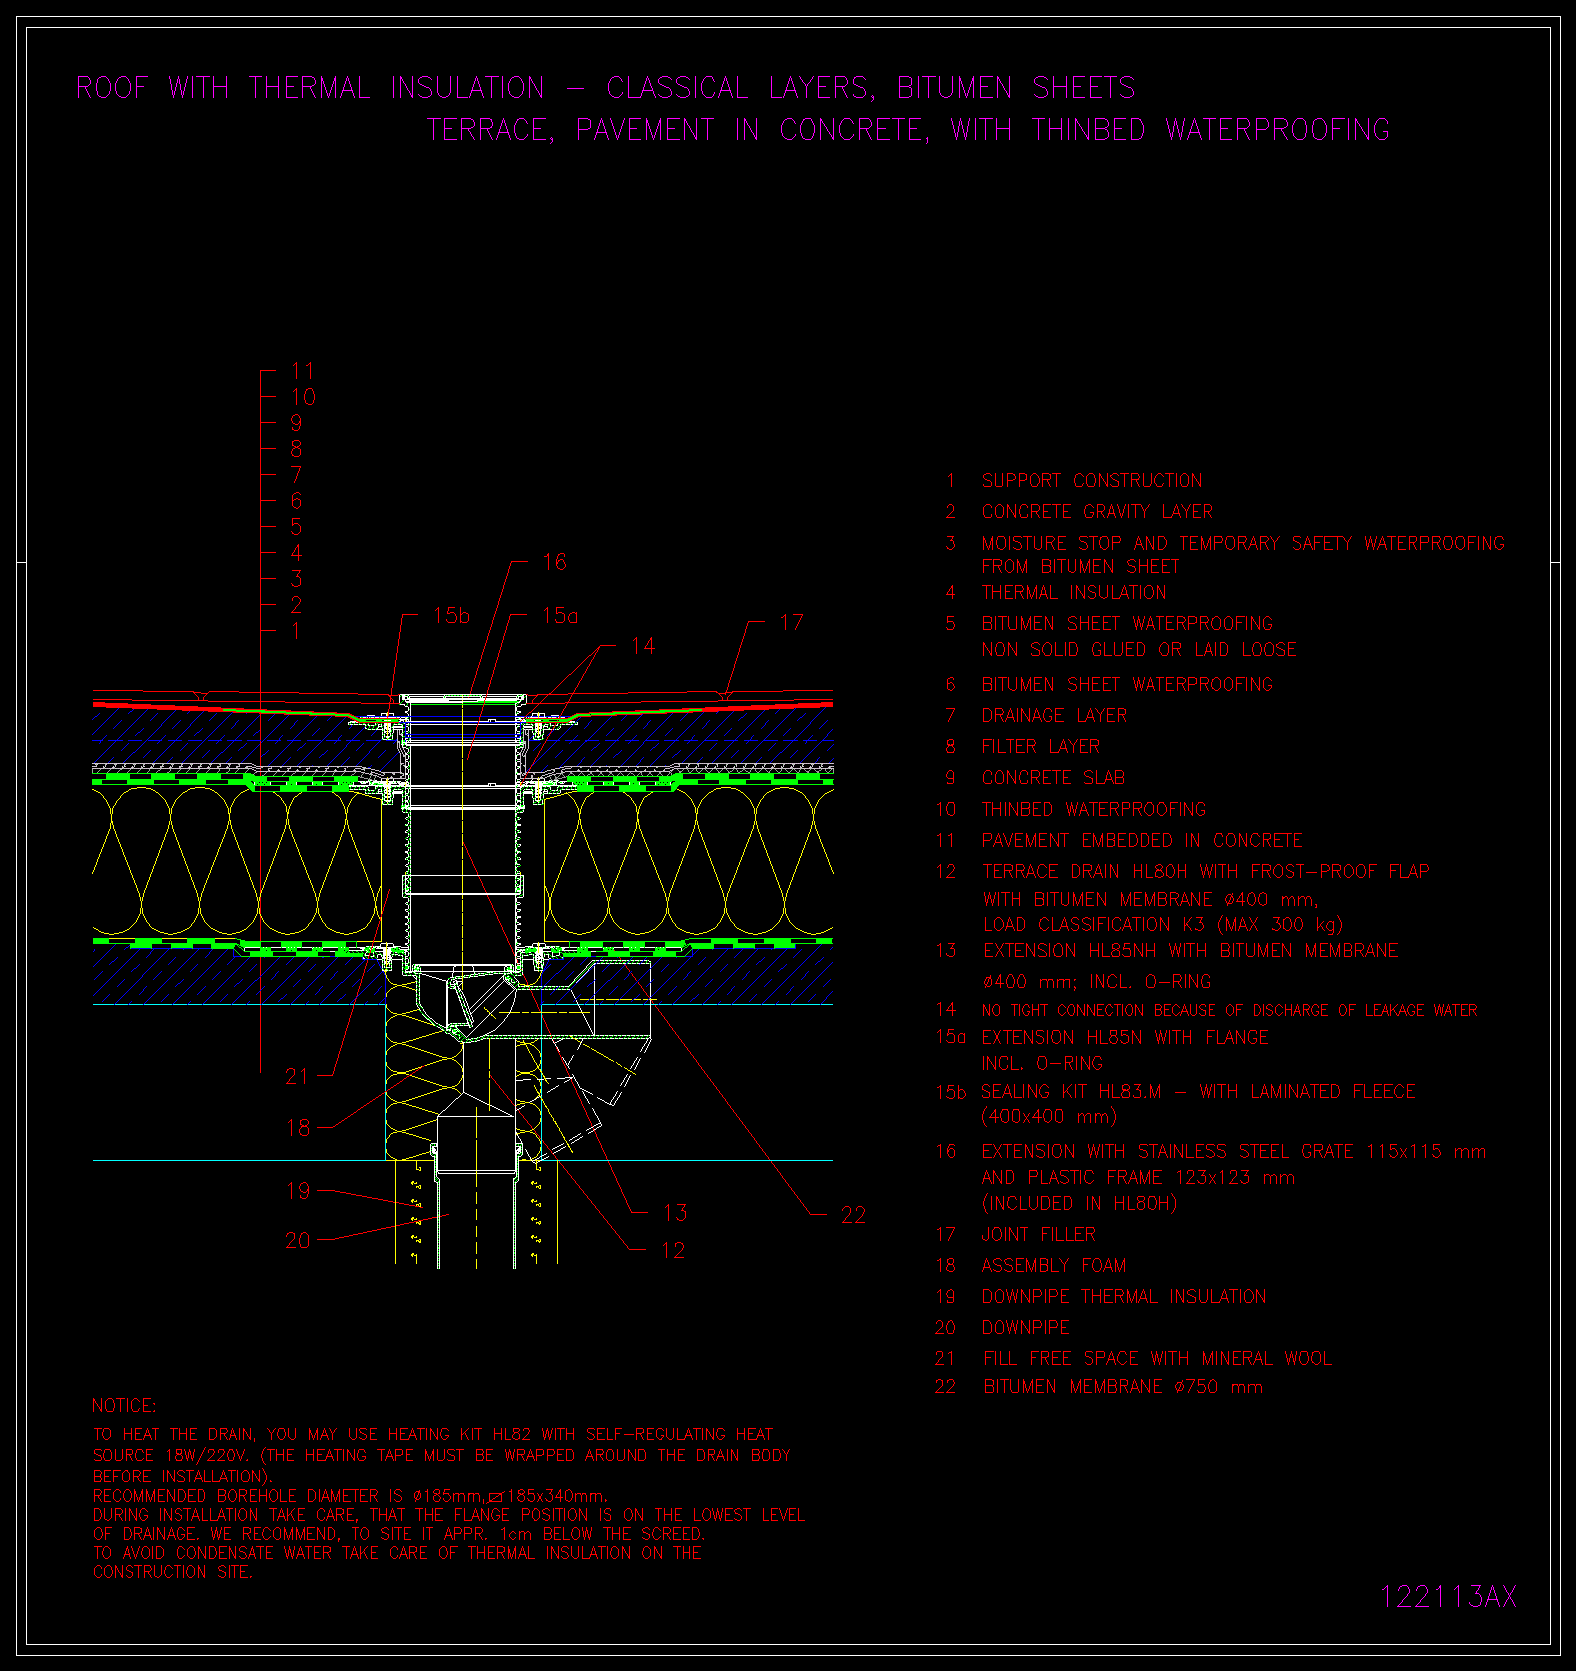Image resolution: width=1576 pixels, height=1671 pixels.
Task: Select 'MOISTURE STOP AND TEMPORARY SAFETY WATERPROOFING' text
Action: point(1243,543)
